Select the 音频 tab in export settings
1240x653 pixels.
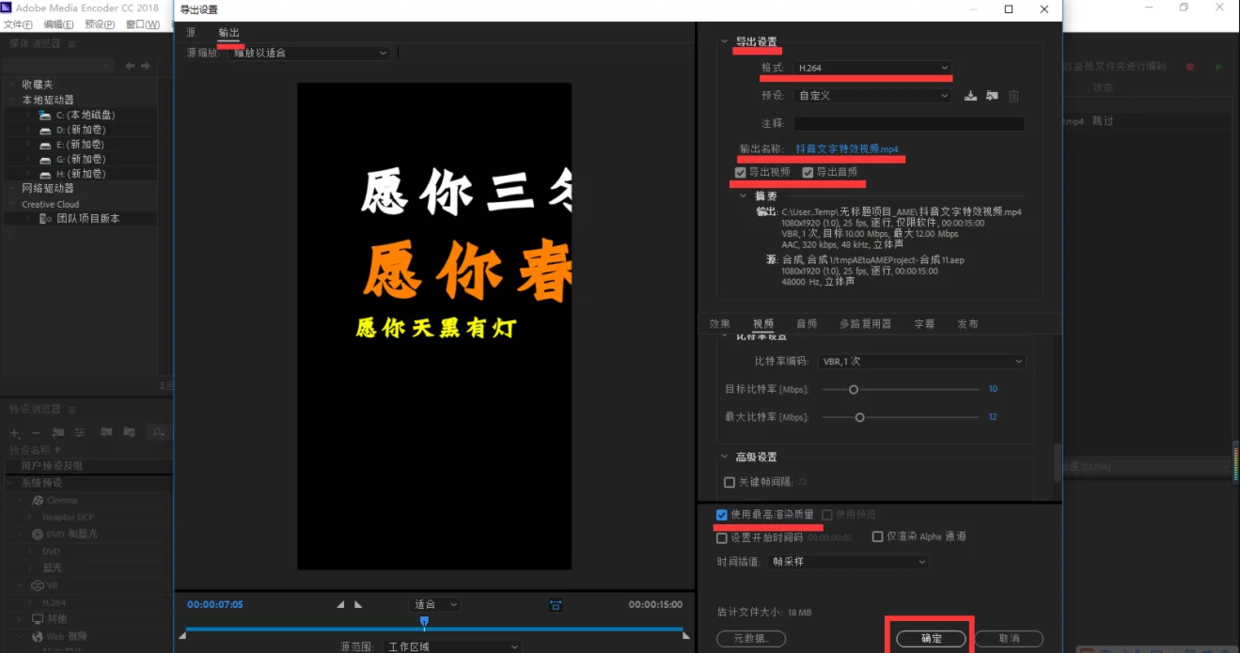click(x=808, y=323)
